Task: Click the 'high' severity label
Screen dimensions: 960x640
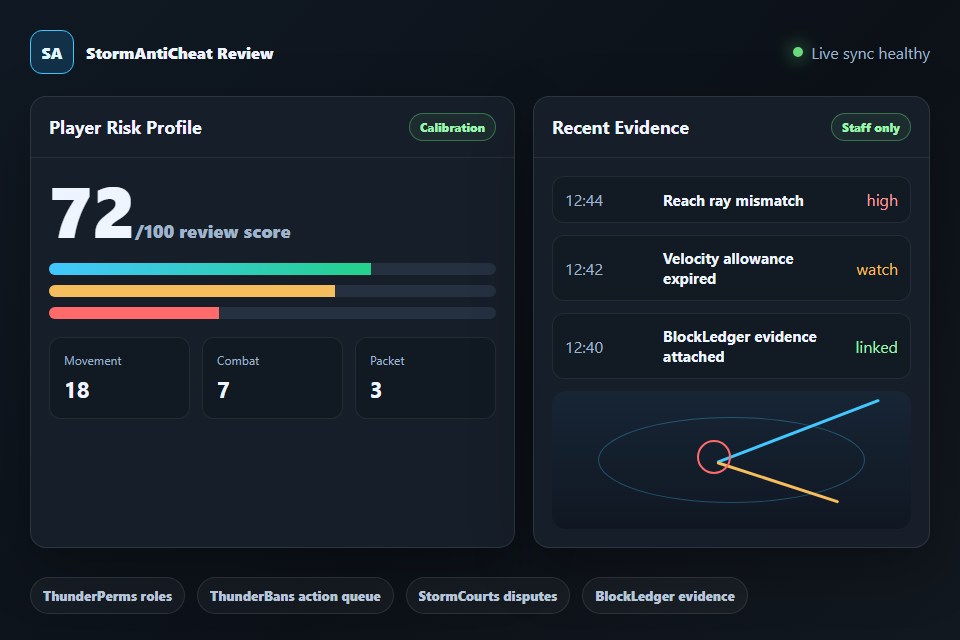Action: click(882, 200)
